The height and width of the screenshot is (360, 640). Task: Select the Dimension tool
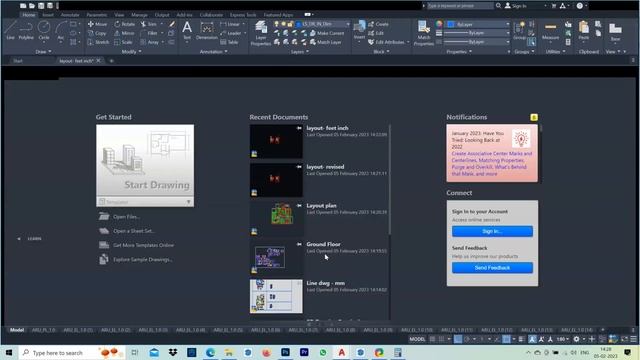207,31
